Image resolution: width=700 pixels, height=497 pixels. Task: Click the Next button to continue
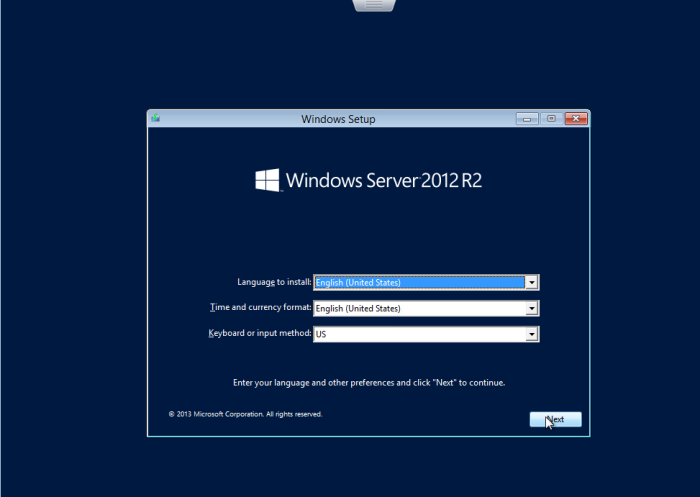[555, 419]
